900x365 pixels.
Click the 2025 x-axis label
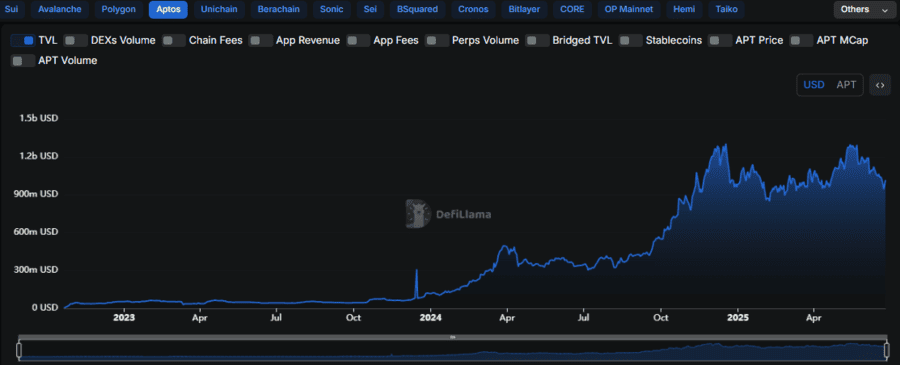coord(737,317)
